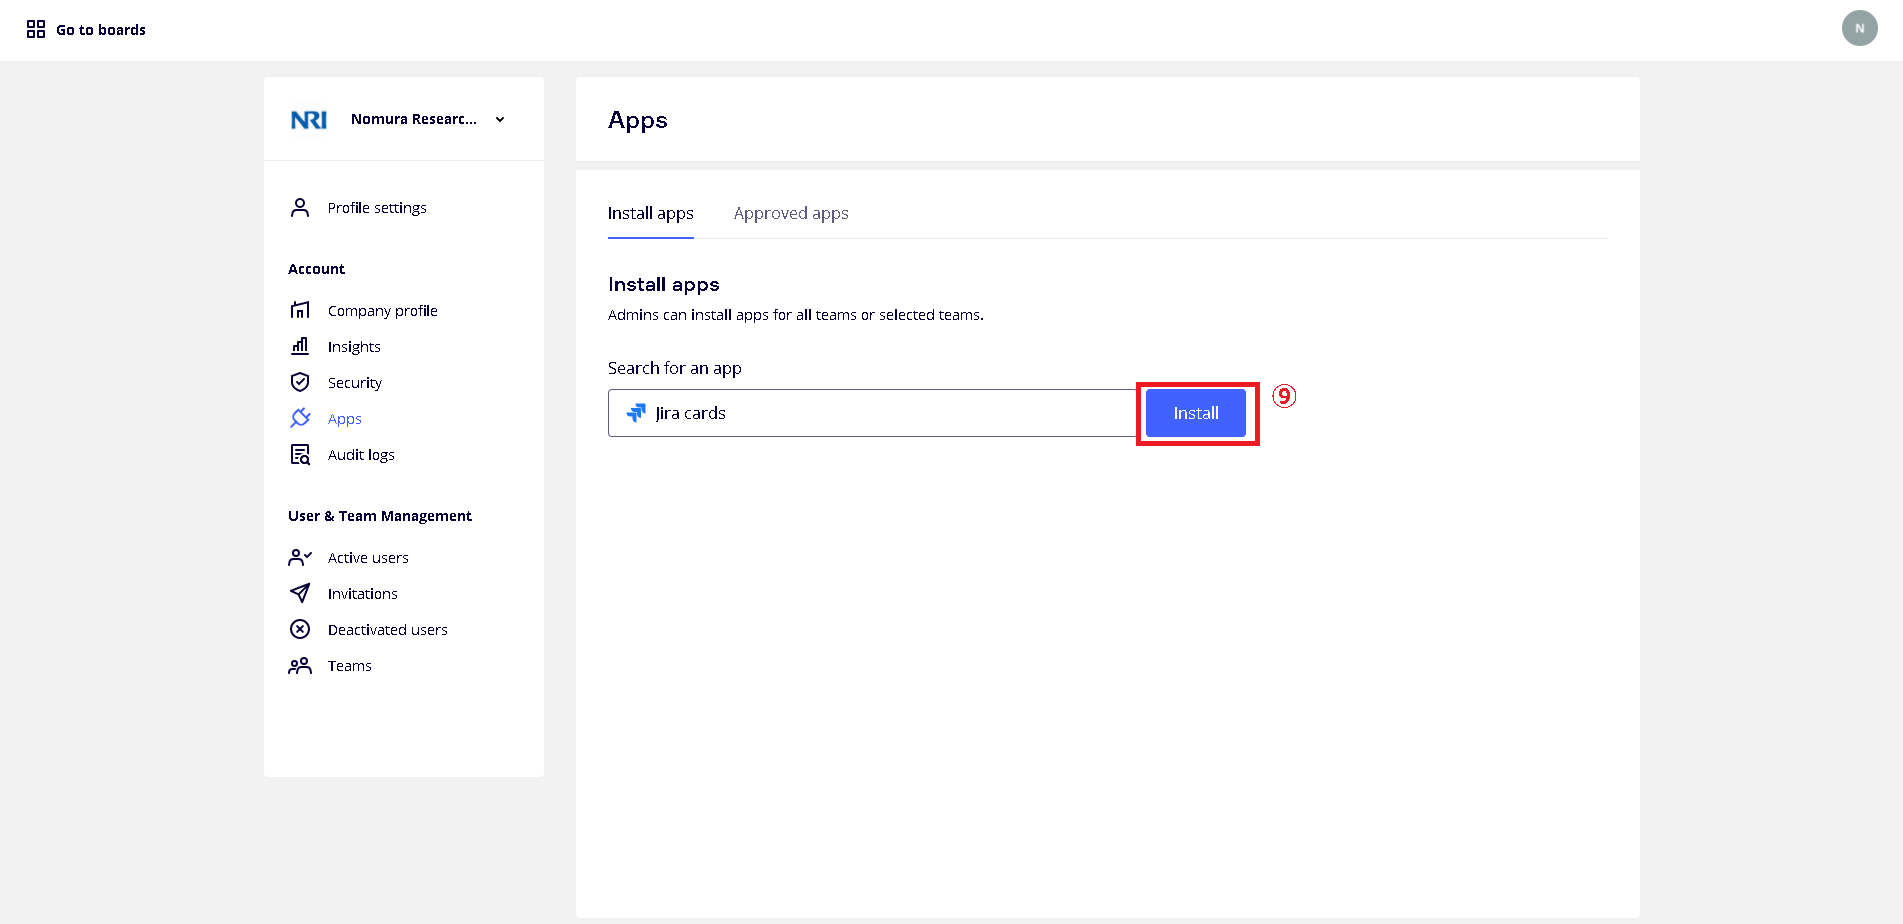This screenshot has height=924, width=1903.
Task: Click the Go to boards grid icon
Action: pyautogui.click(x=36, y=29)
